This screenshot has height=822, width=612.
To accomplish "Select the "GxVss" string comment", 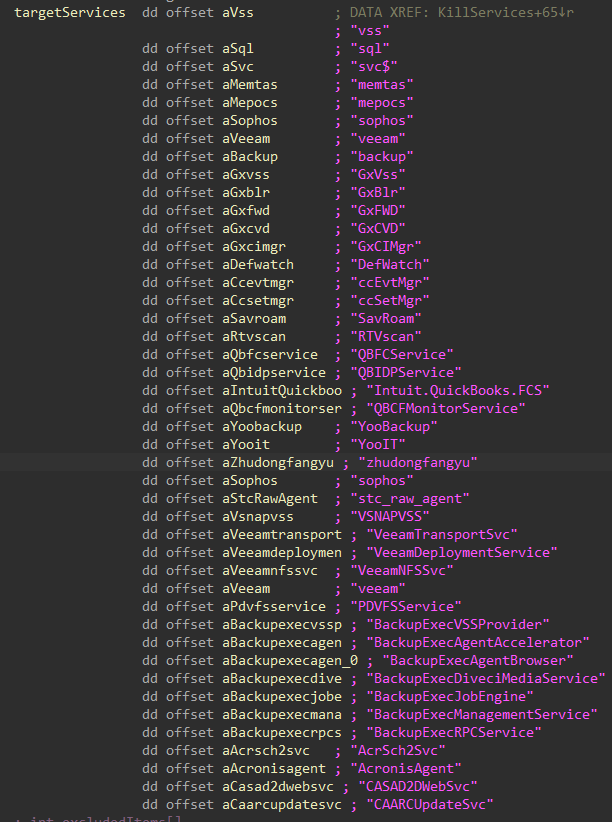I will (378, 175).
